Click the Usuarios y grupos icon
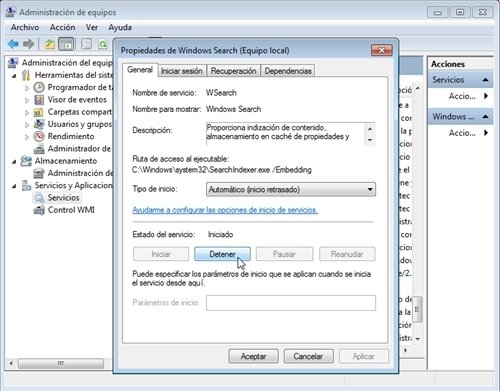This screenshot has height=391, width=500. (x=39, y=124)
